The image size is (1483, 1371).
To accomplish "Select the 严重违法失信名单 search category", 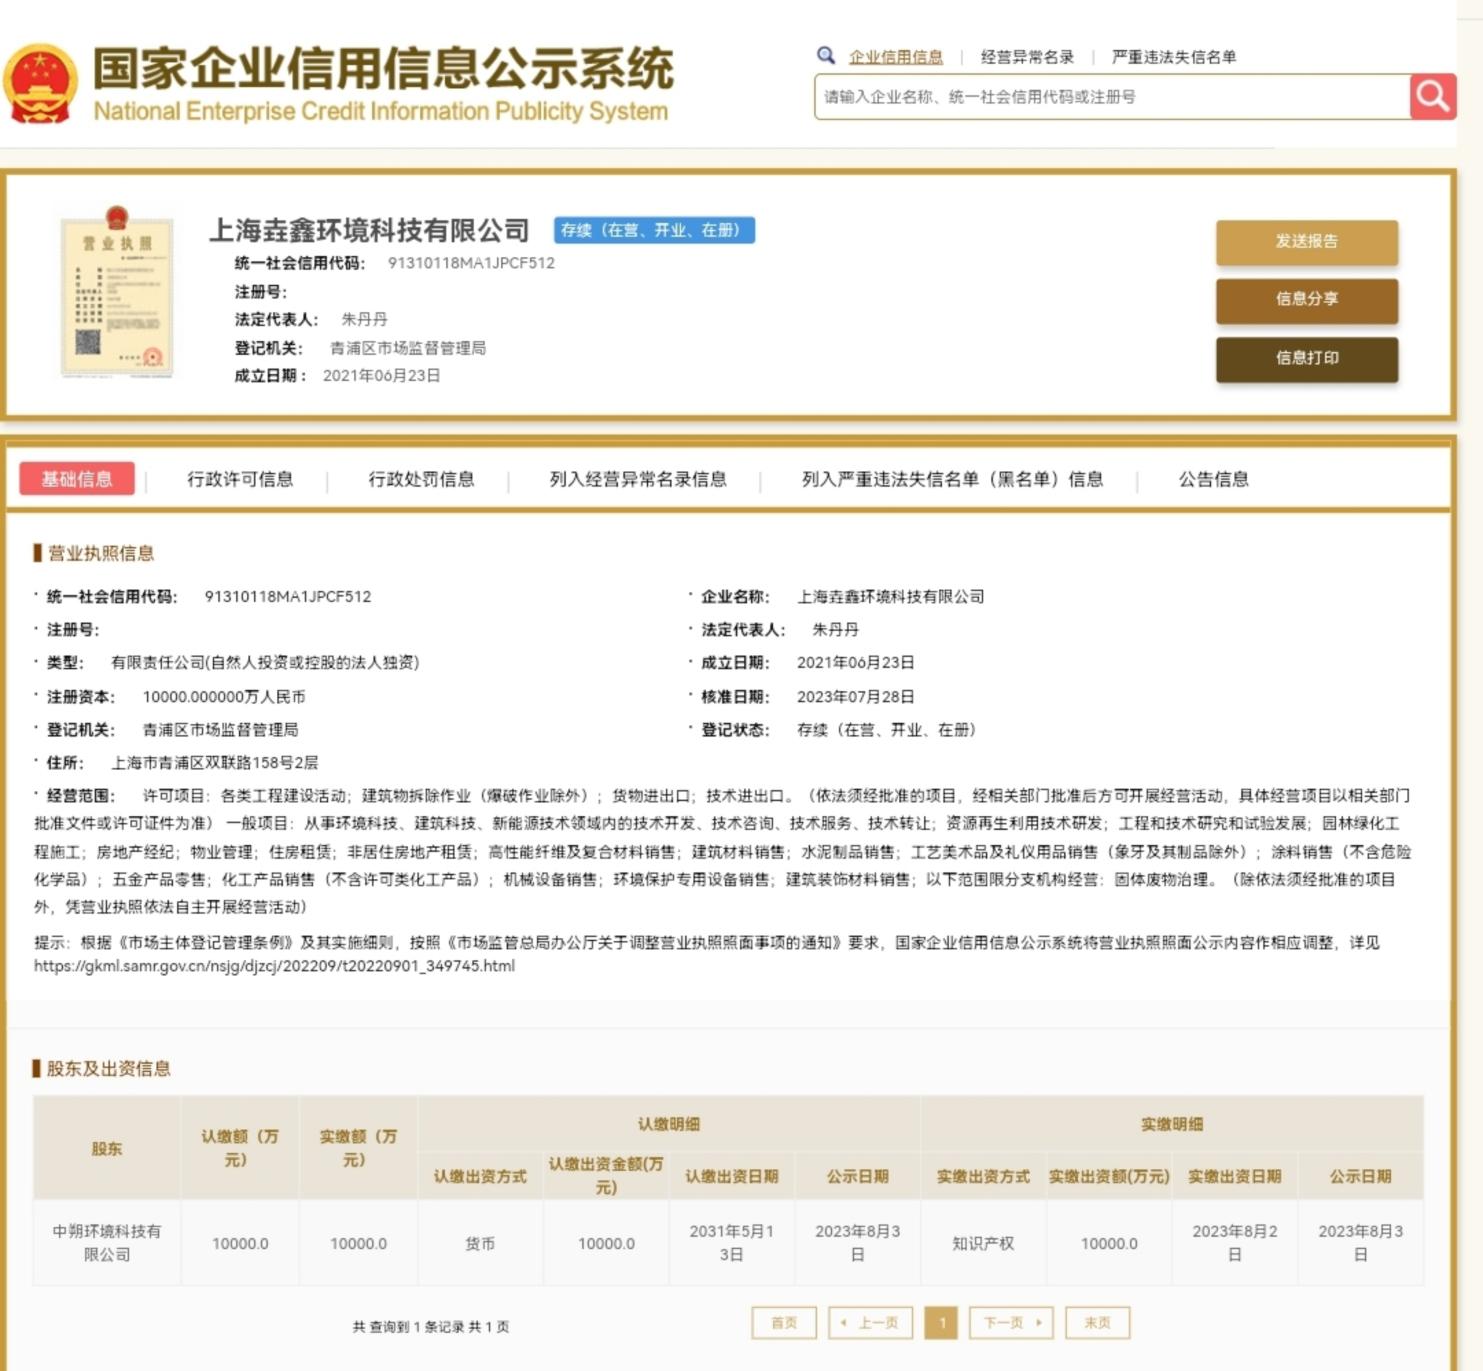I will point(1173,57).
